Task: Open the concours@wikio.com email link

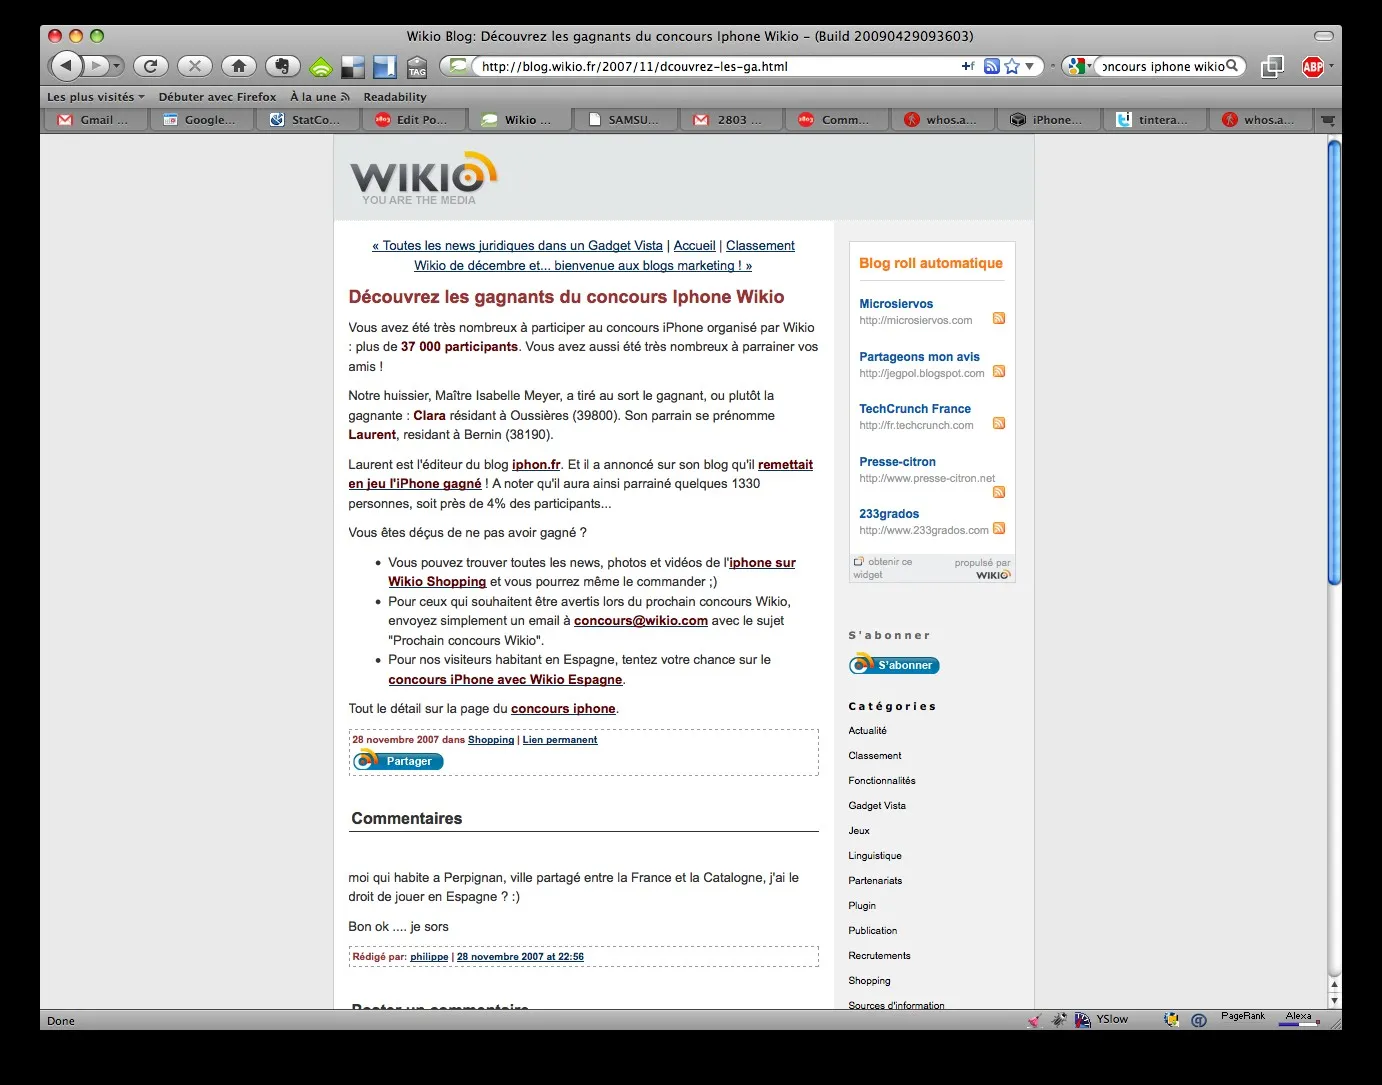Action: [x=641, y=621]
